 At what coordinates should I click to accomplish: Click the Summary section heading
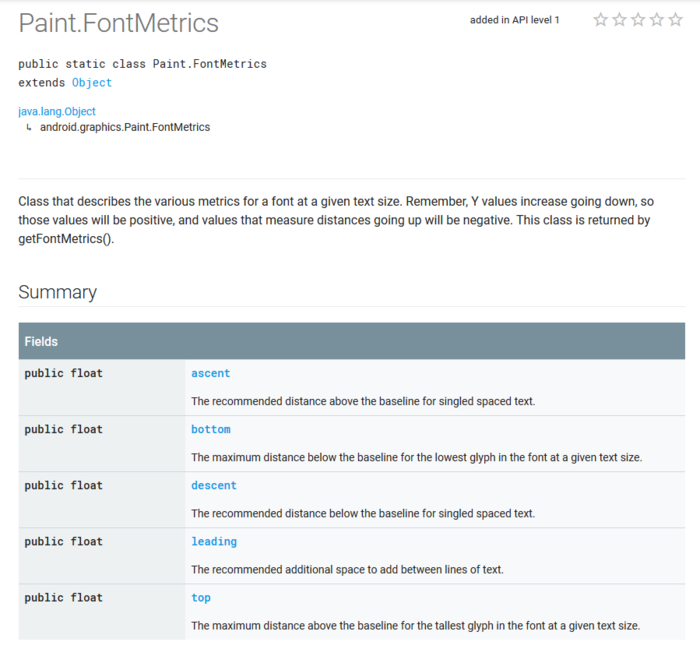(57, 292)
